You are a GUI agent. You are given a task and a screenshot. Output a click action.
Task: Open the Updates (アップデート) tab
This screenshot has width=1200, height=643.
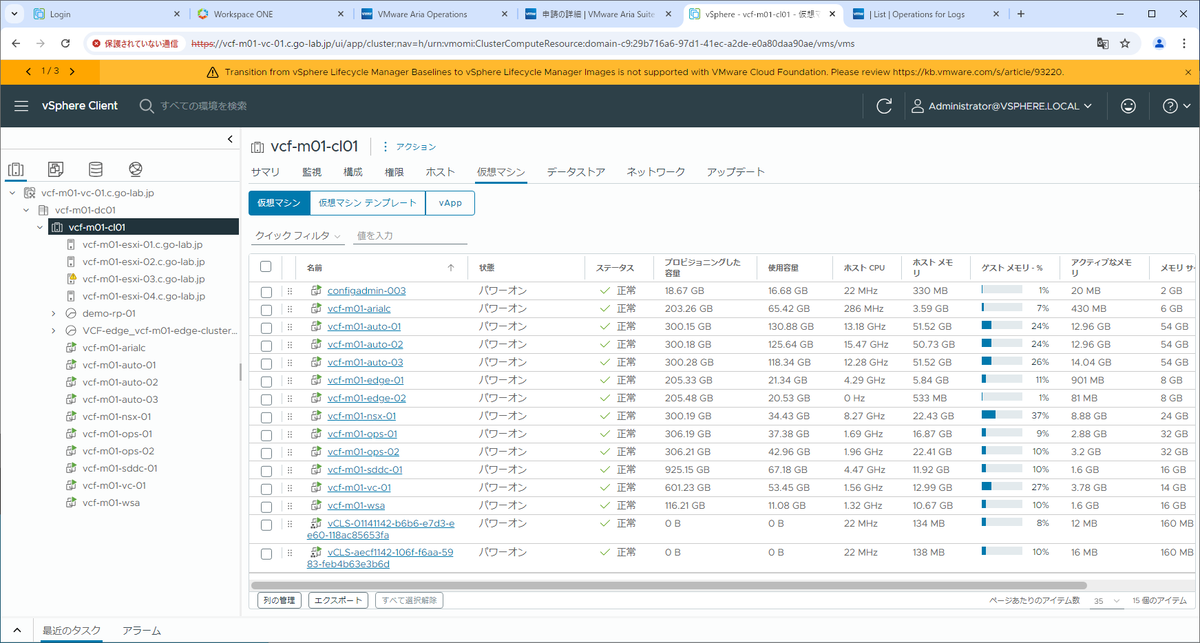pyautogui.click(x=735, y=172)
